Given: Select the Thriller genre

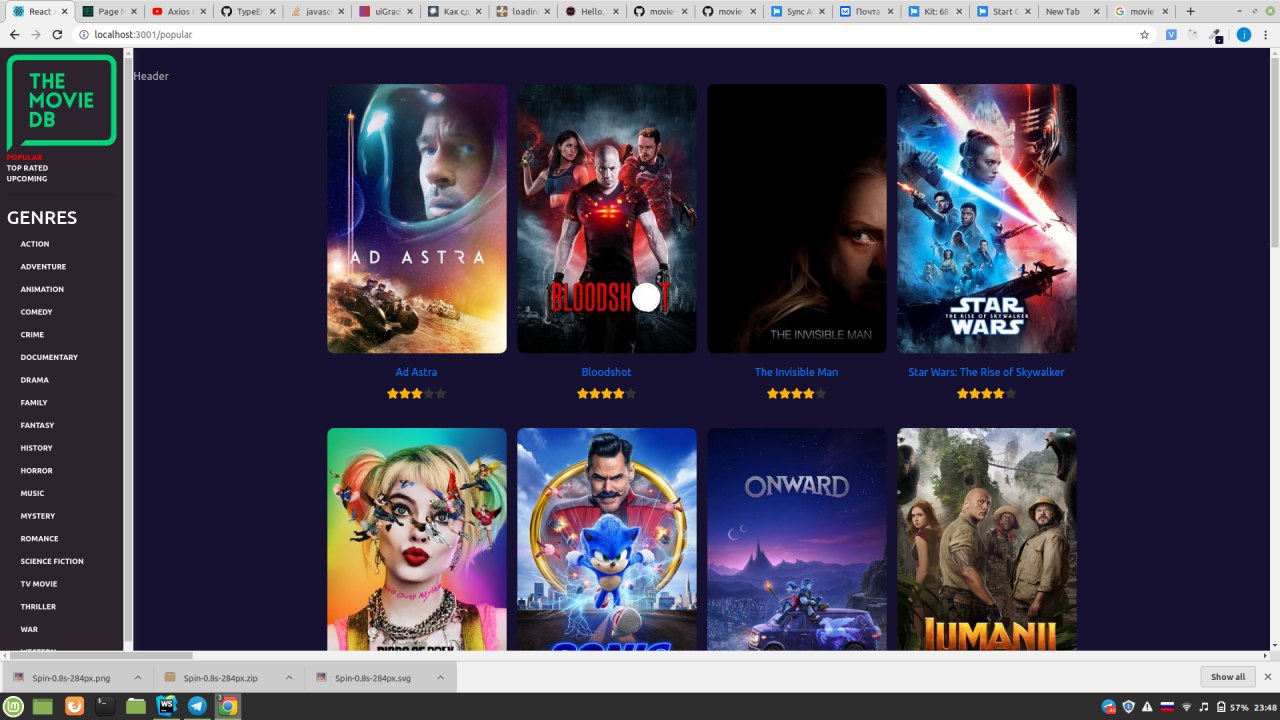Looking at the screenshot, I should coord(38,607).
